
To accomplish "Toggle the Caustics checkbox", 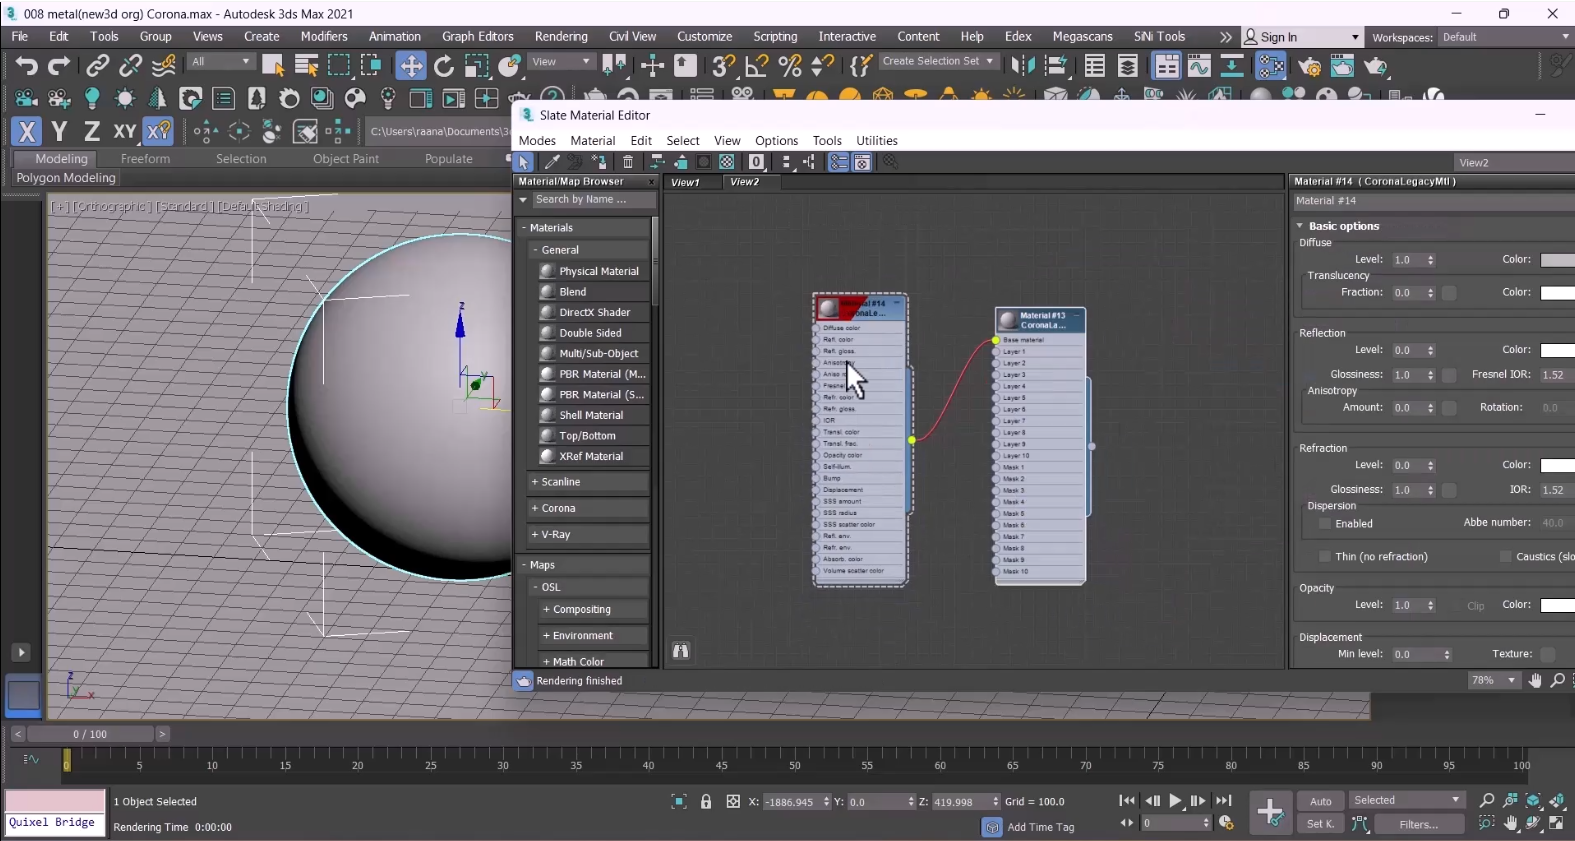I will 1505,556.
